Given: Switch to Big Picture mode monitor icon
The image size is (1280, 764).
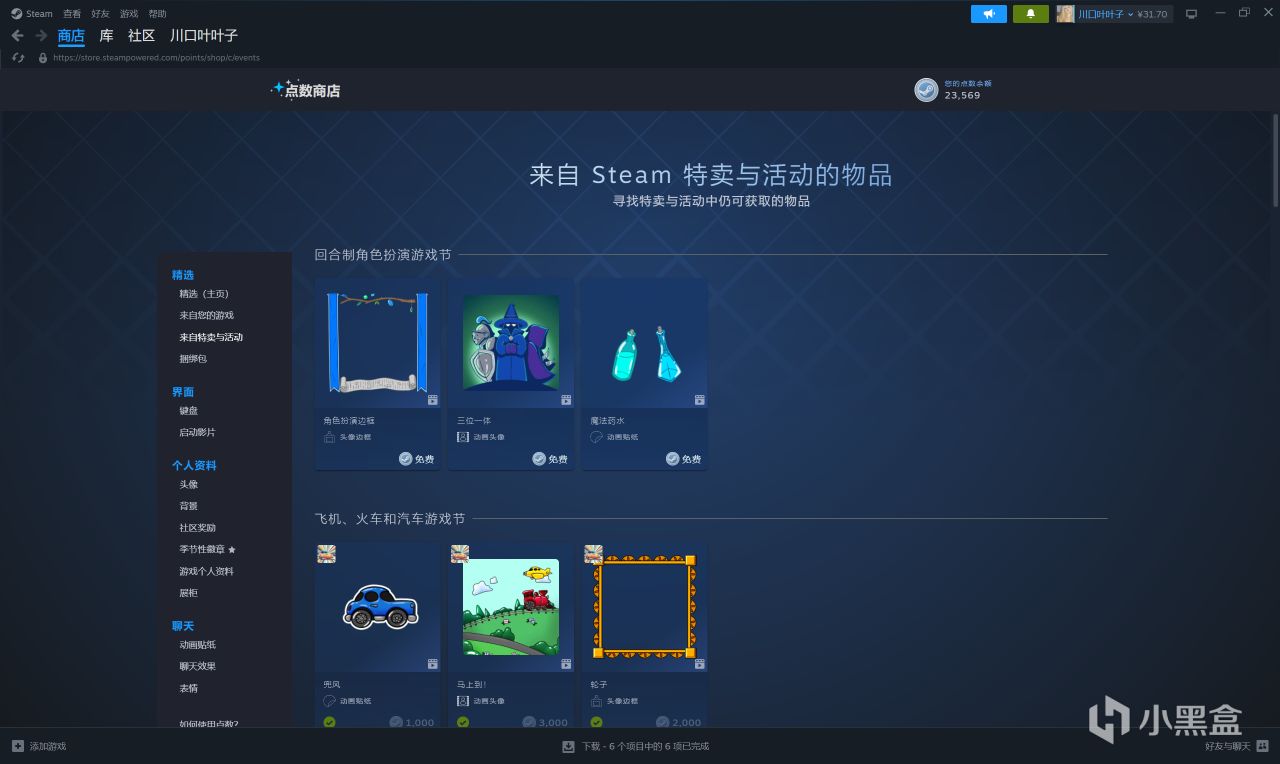Looking at the screenshot, I should click(1191, 14).
